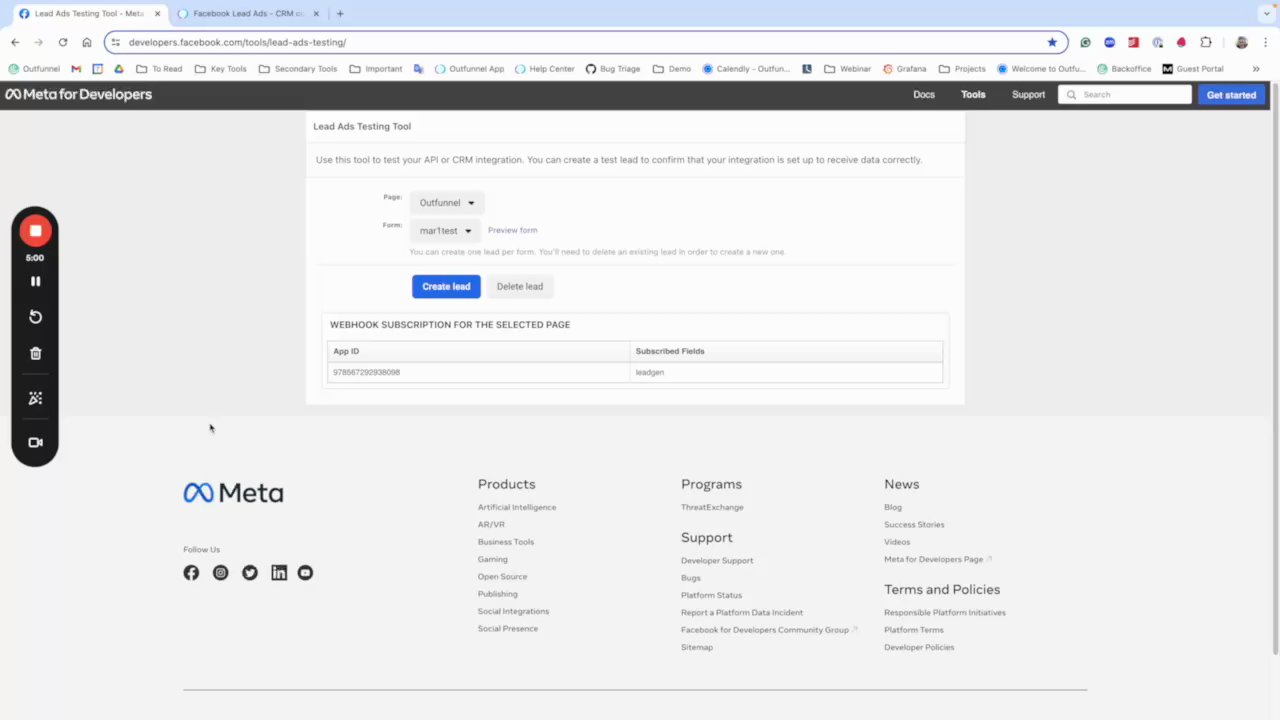The image size is (1280, 720).
Task: Click the Get started button
Action: [x=1231, y=95]
